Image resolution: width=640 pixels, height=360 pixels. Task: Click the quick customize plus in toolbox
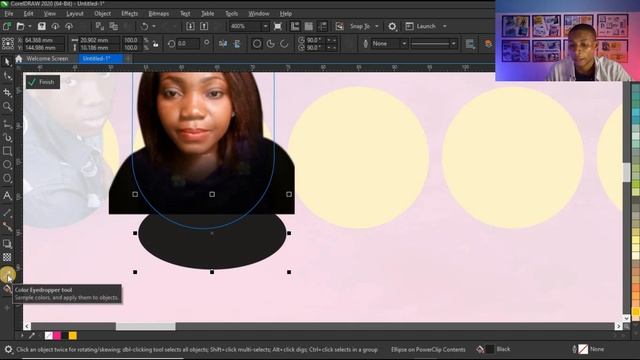(x=7, y=307)
